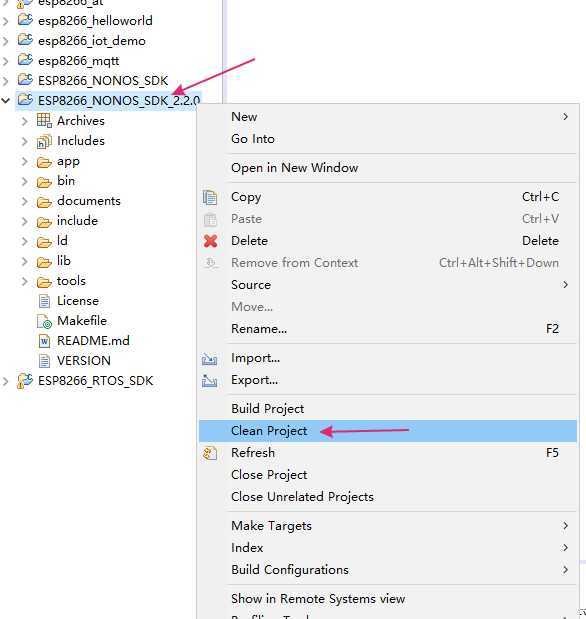586x619 pixels.
Task: Expand the ESP8266_RTOS_SDK project
Action: click(x=6, y=381)
